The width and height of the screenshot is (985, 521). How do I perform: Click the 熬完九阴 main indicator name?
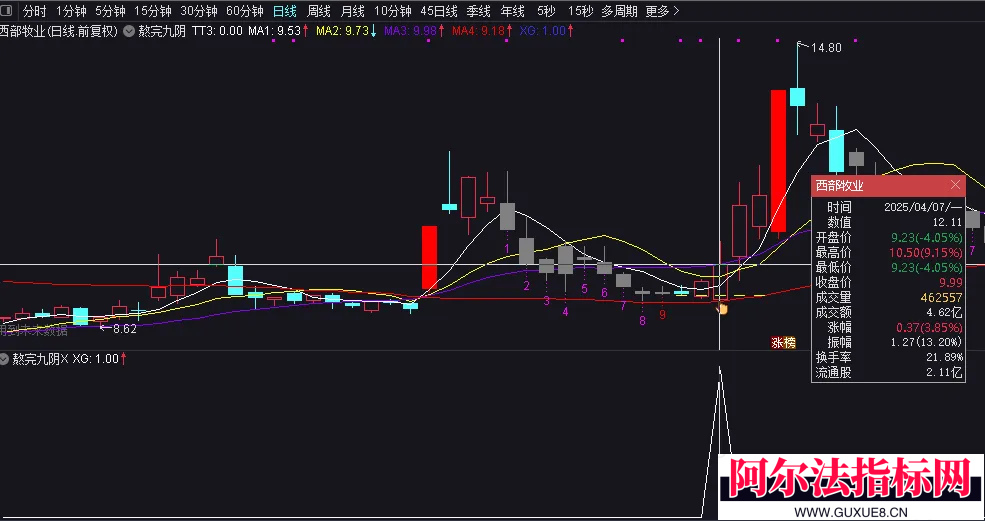[x=162, y=31]
